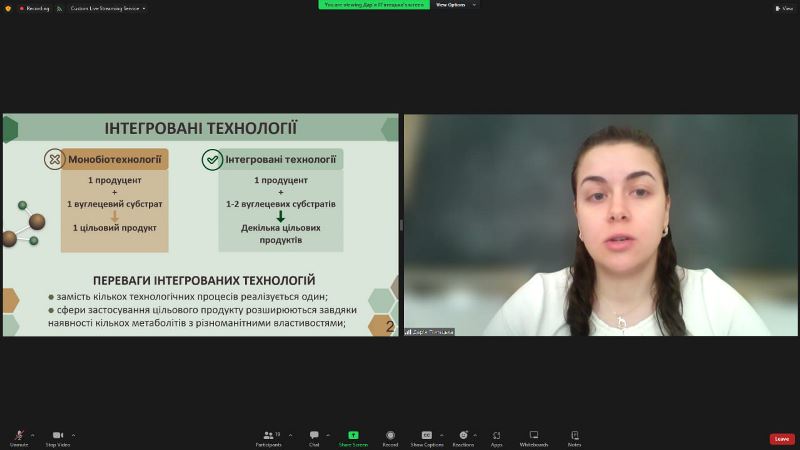Expand participants options arrow
The width and height of the screenshot is (800, 450).
click(290, 435)
